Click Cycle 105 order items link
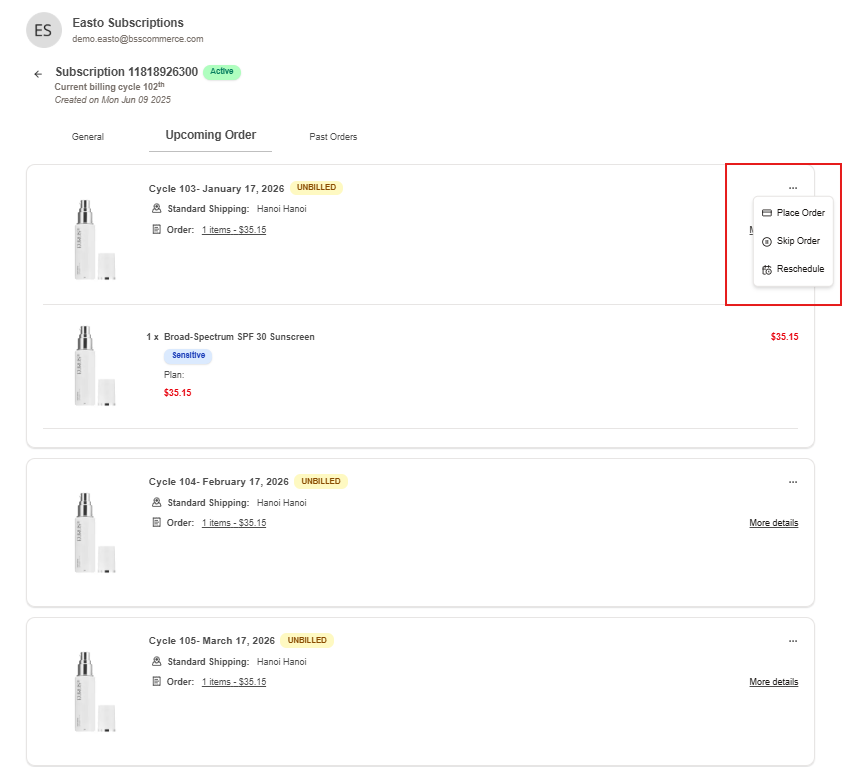Screen dimensions: 847x767 (x=233, y=682)
